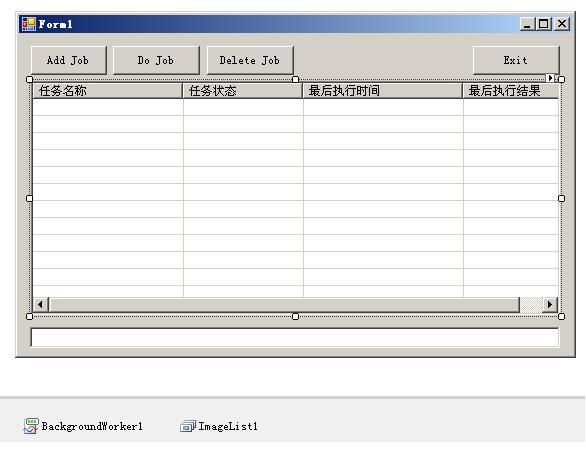Click the BackgroundWorker1 label text

(x=92, y=426)
